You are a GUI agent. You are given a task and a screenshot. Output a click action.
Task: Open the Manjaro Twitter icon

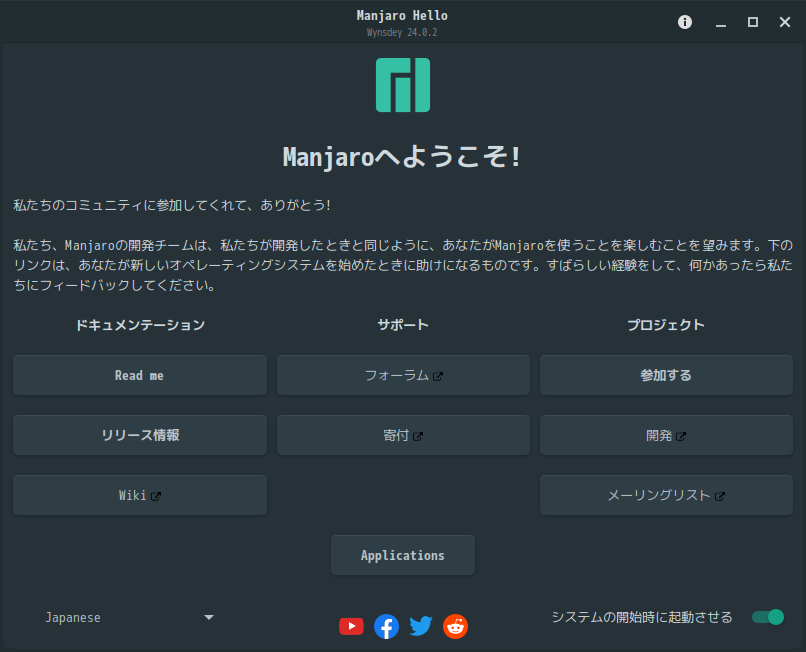(421, 626)
